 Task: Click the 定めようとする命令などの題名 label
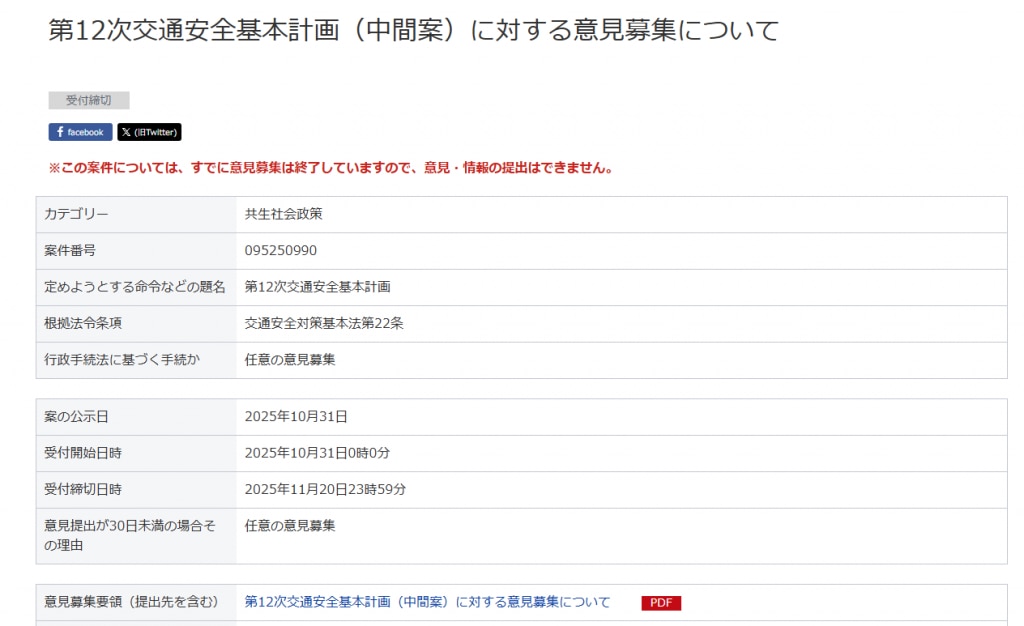pyautogui.click(x=135, y=287)
